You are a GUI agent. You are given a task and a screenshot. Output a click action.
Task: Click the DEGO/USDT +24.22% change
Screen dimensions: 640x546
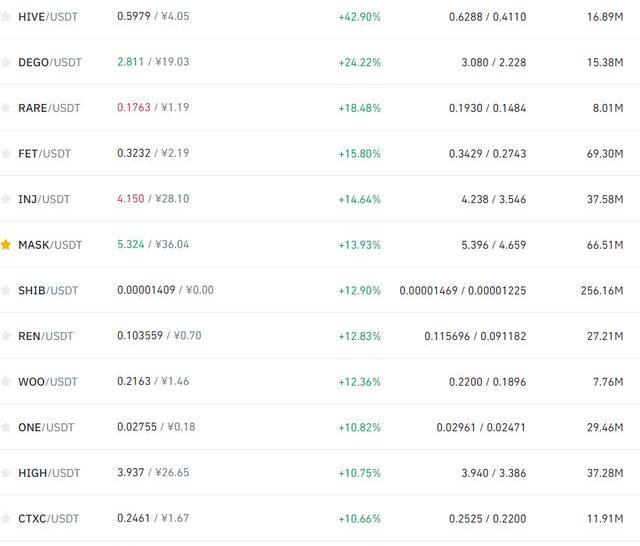tap(359, 62)
